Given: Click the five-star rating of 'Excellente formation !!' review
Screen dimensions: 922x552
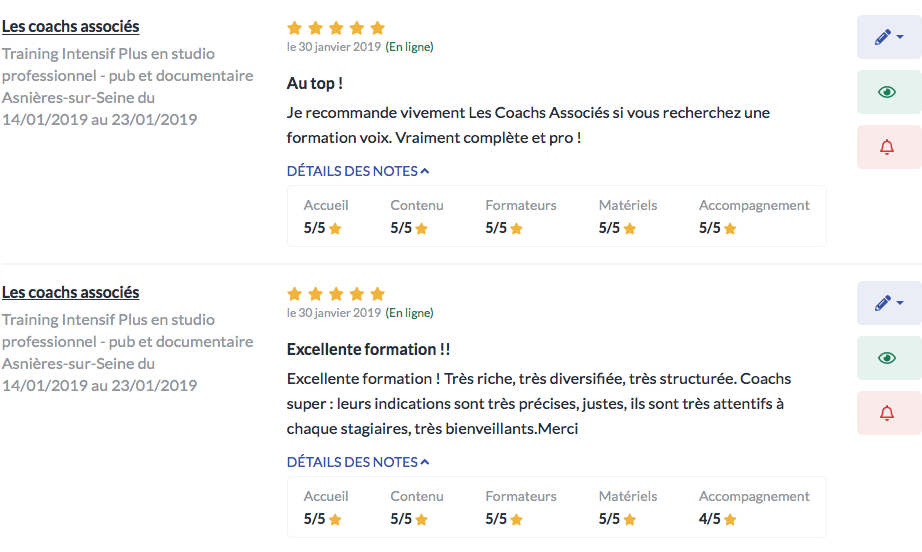Looking at the screenshot, I should point(336,293).
